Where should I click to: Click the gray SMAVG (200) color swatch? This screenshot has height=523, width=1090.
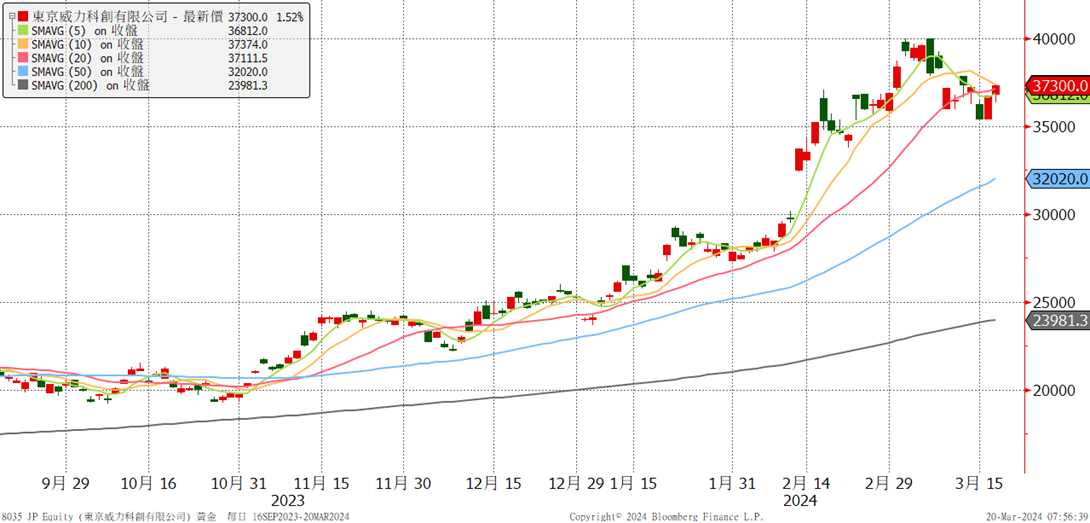click(24, 86)
